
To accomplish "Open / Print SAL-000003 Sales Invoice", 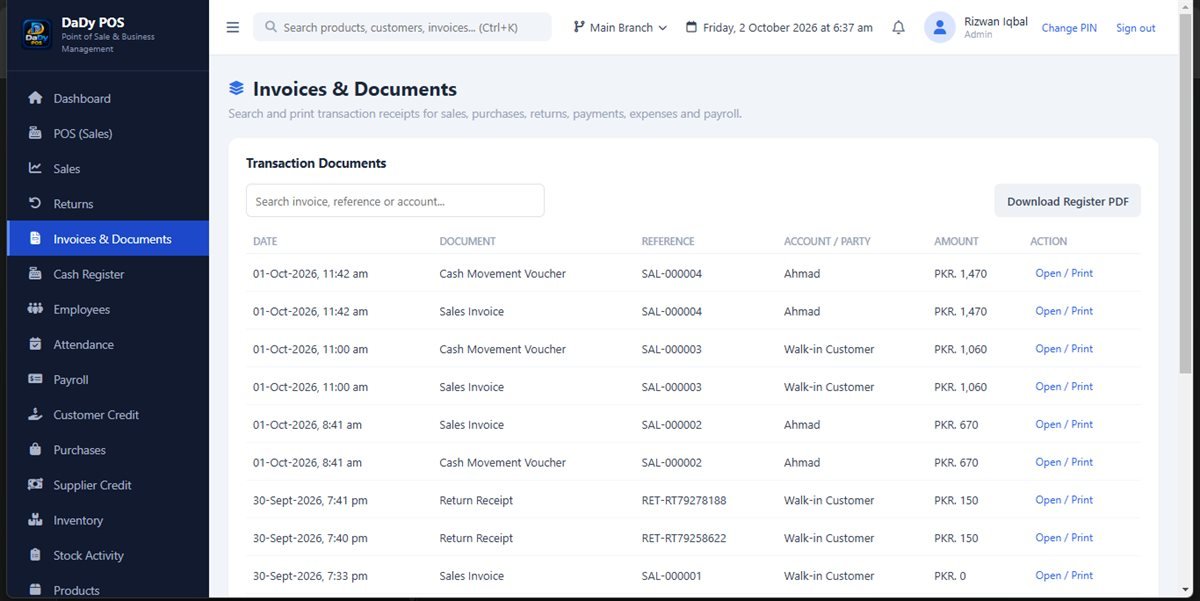I will 1064,386.
